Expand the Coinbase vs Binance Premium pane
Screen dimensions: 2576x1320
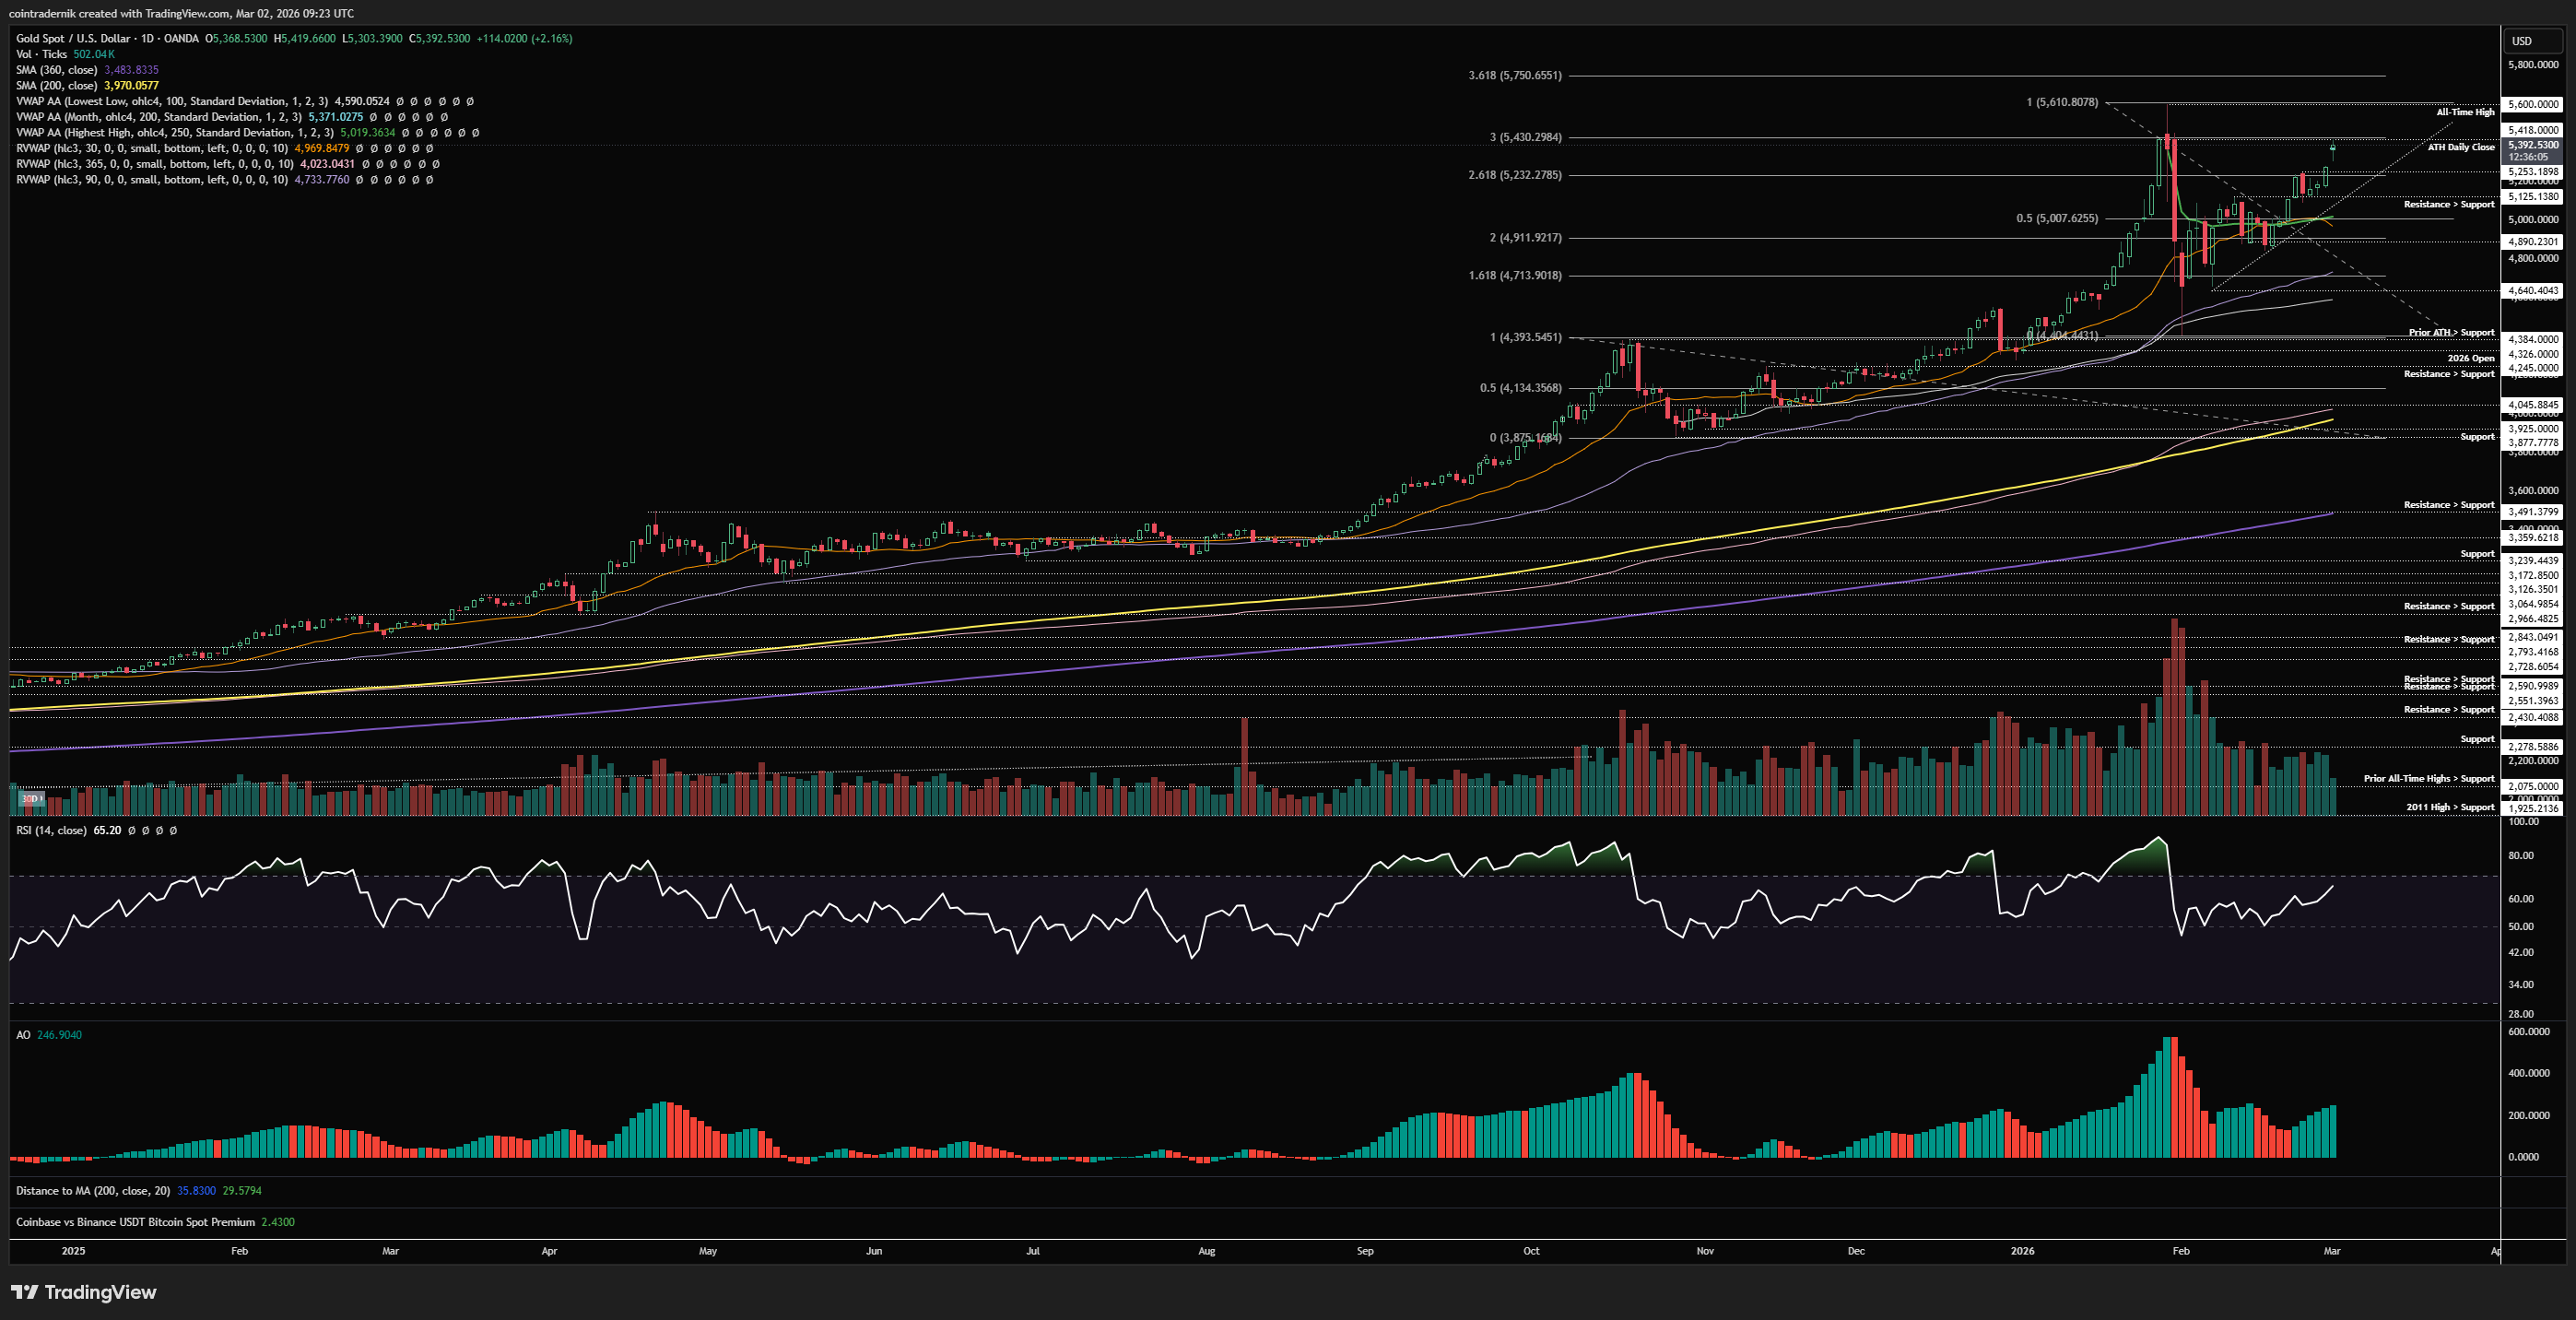coord(135,1222)
